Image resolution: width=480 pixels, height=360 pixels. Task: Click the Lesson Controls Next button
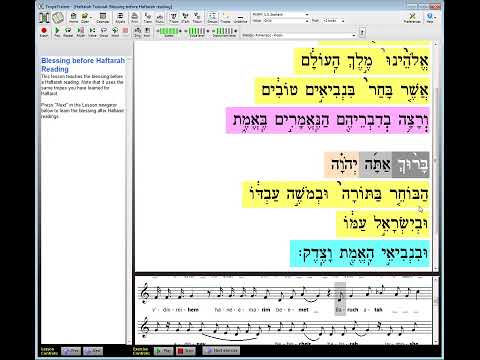(93, 351)
